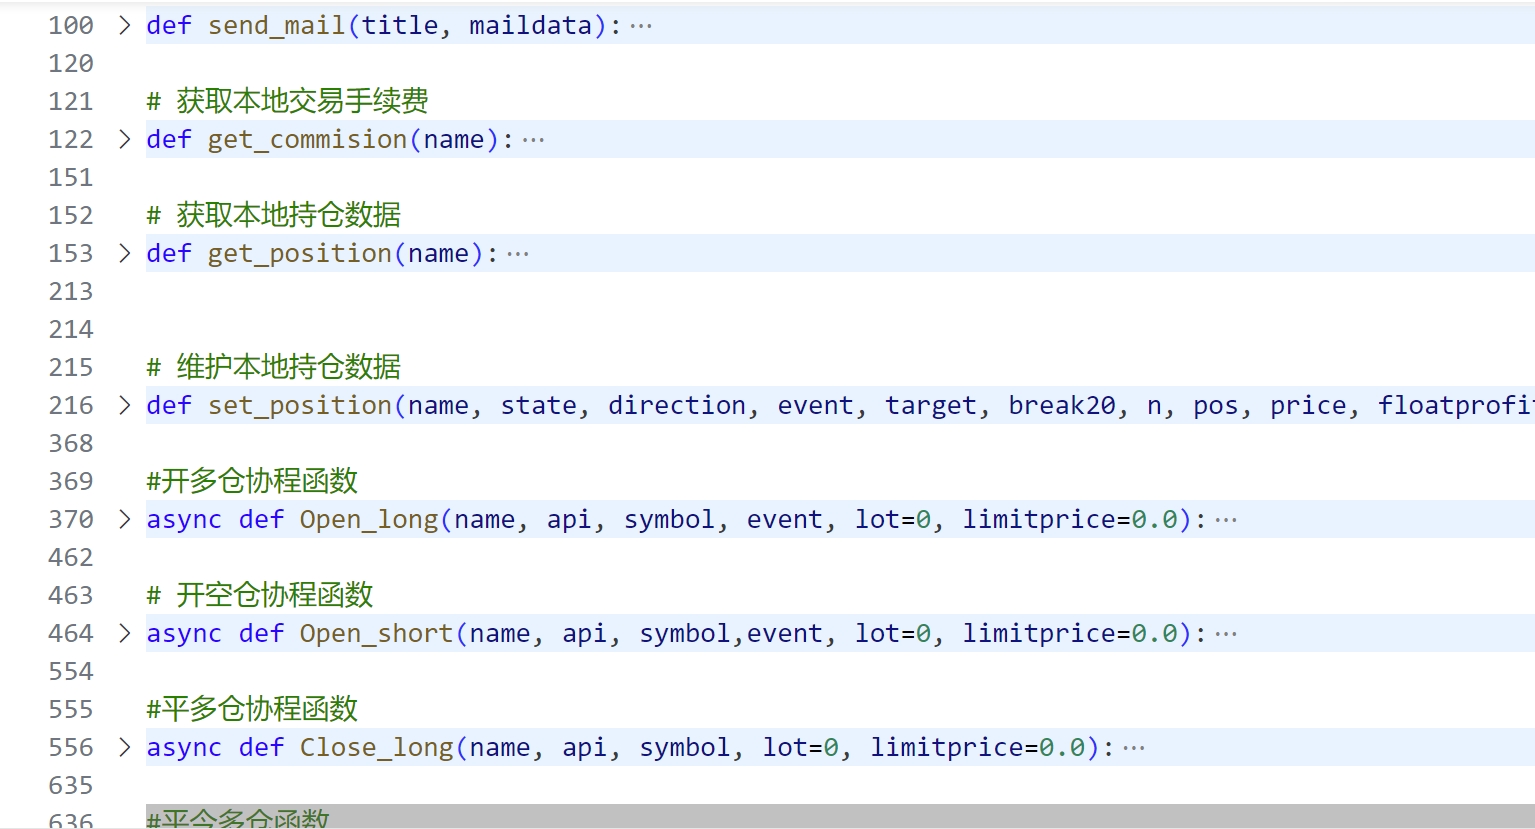
Task: Click limitprice=0.0 in the Open_long signature
Action: (1070, 519)
